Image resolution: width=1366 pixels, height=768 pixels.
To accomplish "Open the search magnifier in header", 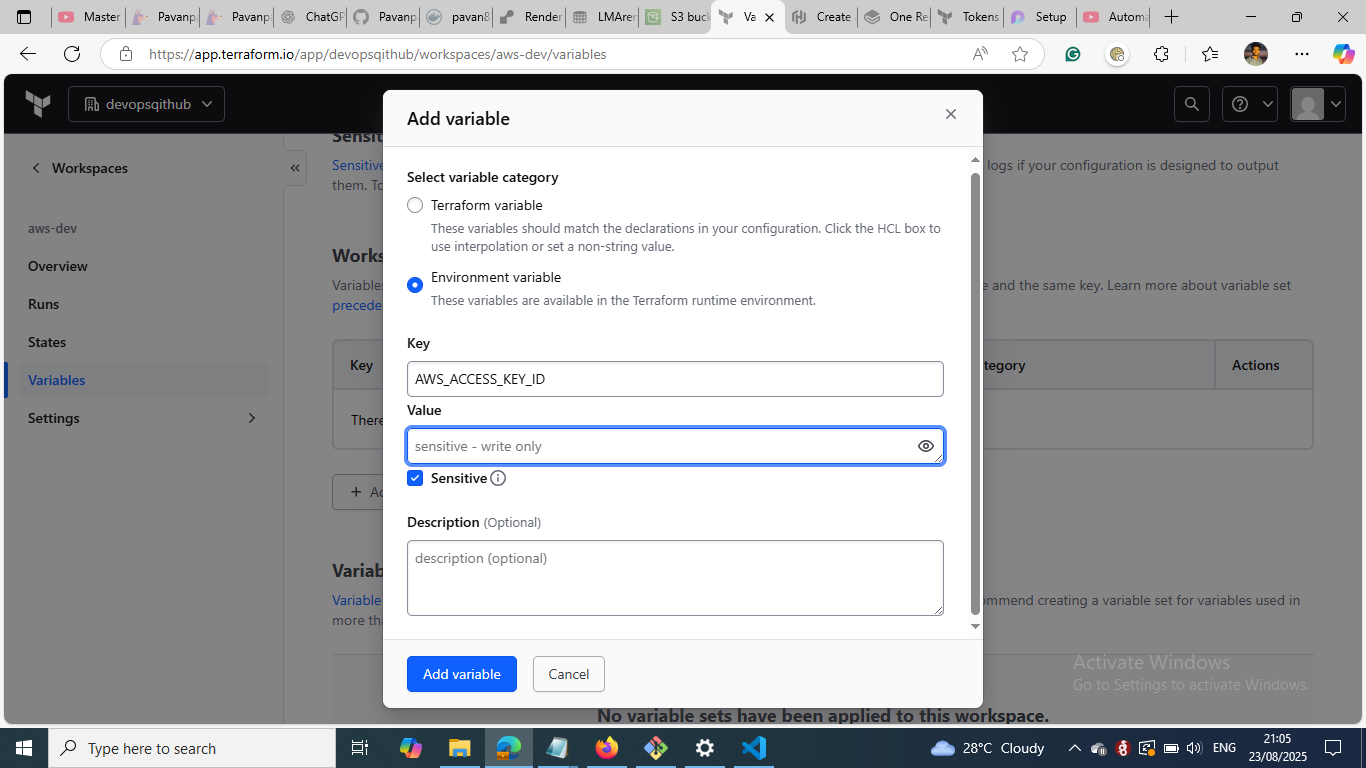I will click(x=1191, y=104).
